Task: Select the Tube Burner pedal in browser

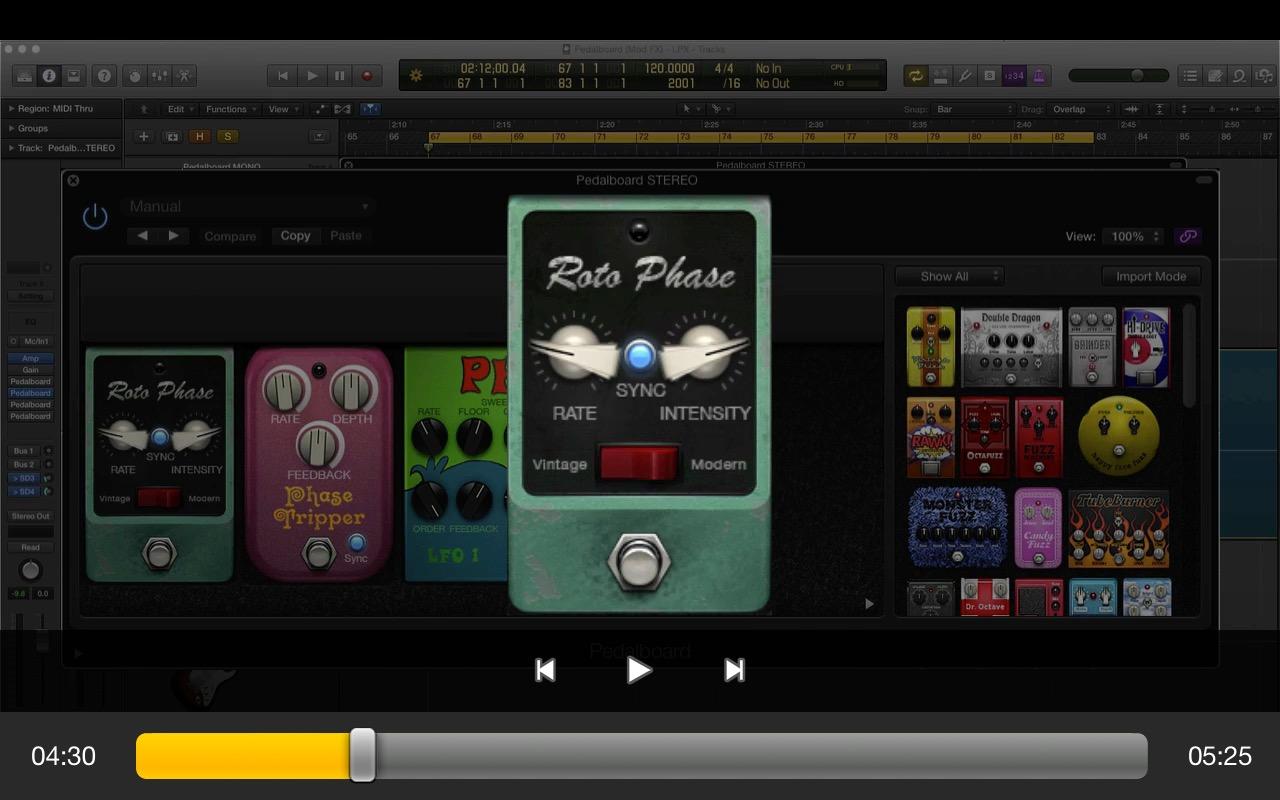Action: click(1119, 527)
